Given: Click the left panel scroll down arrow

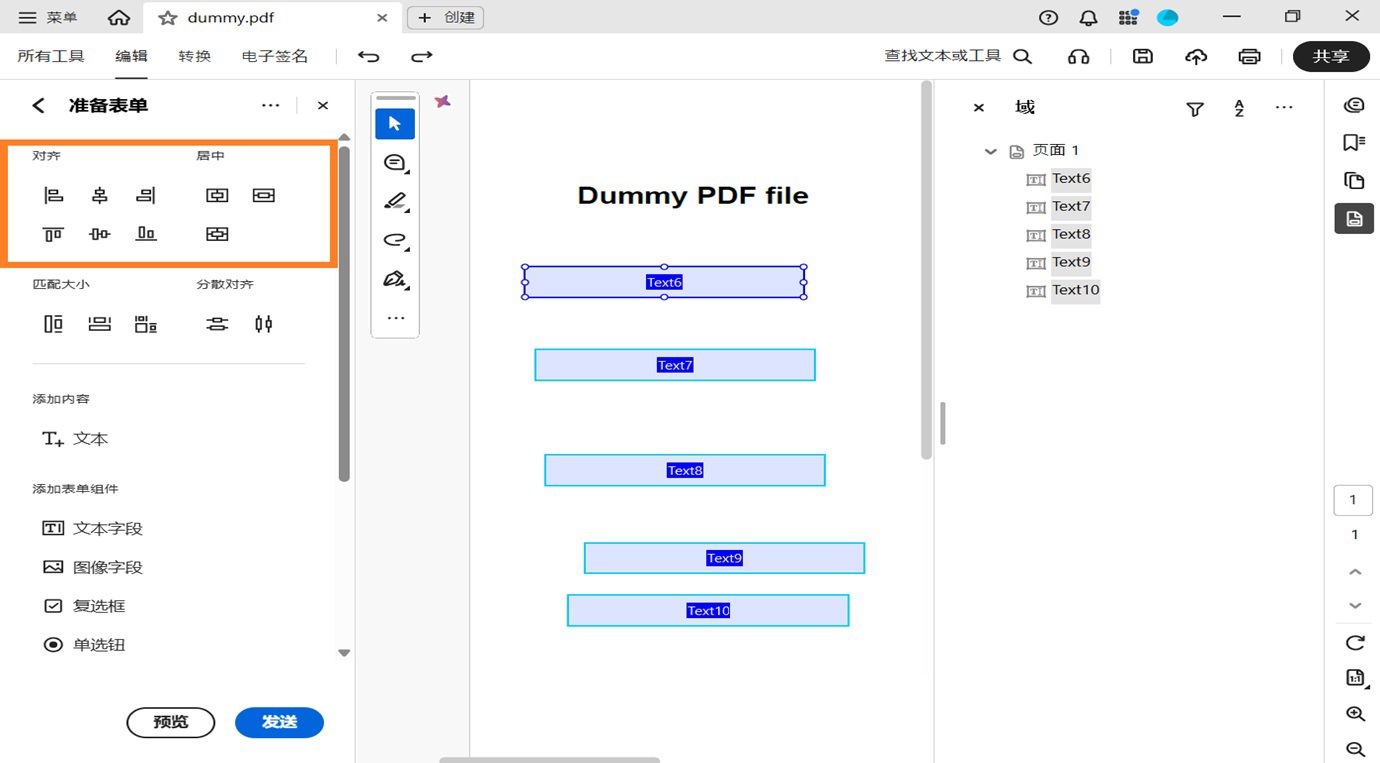Looking at the screenshot, I should [x=344, y=653].
